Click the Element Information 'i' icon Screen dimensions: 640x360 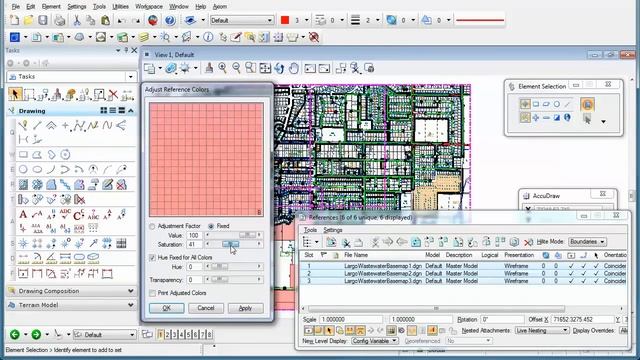(x=208, y=37)
